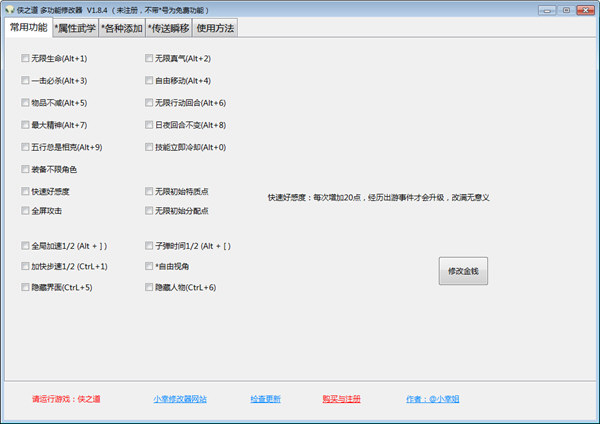Open 小幸修改器网站 link
The image size is (600, 424).
[x=180, y=399]
